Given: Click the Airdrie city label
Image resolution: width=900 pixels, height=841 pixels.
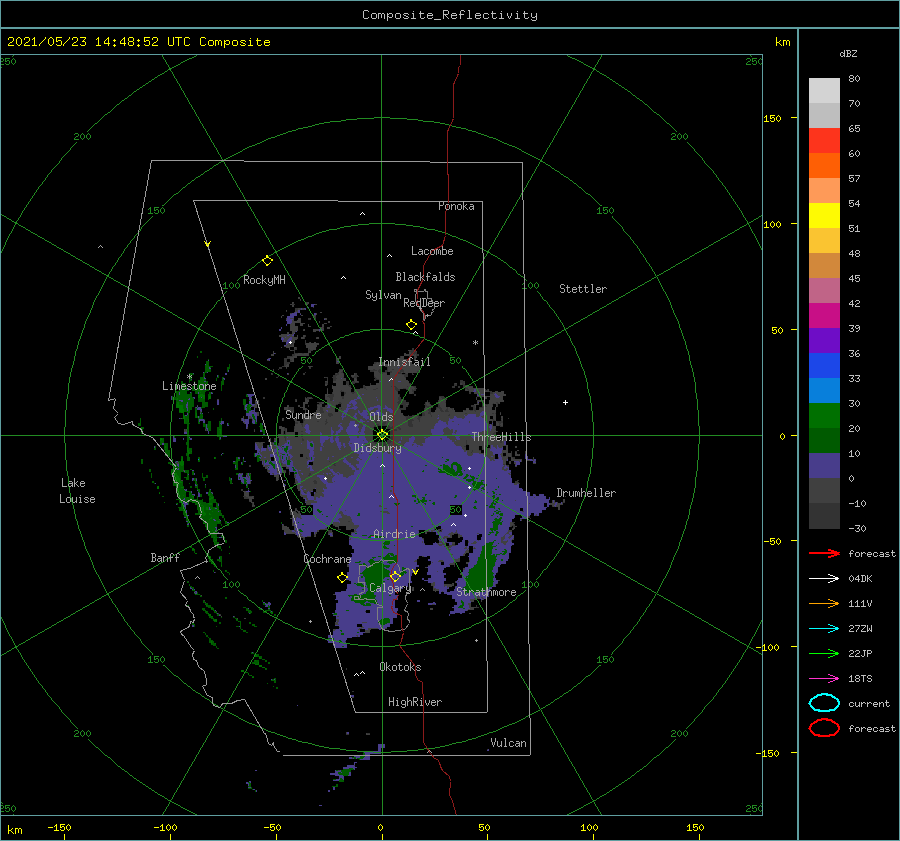Looking at the screenshot, I should click(394, 534).
